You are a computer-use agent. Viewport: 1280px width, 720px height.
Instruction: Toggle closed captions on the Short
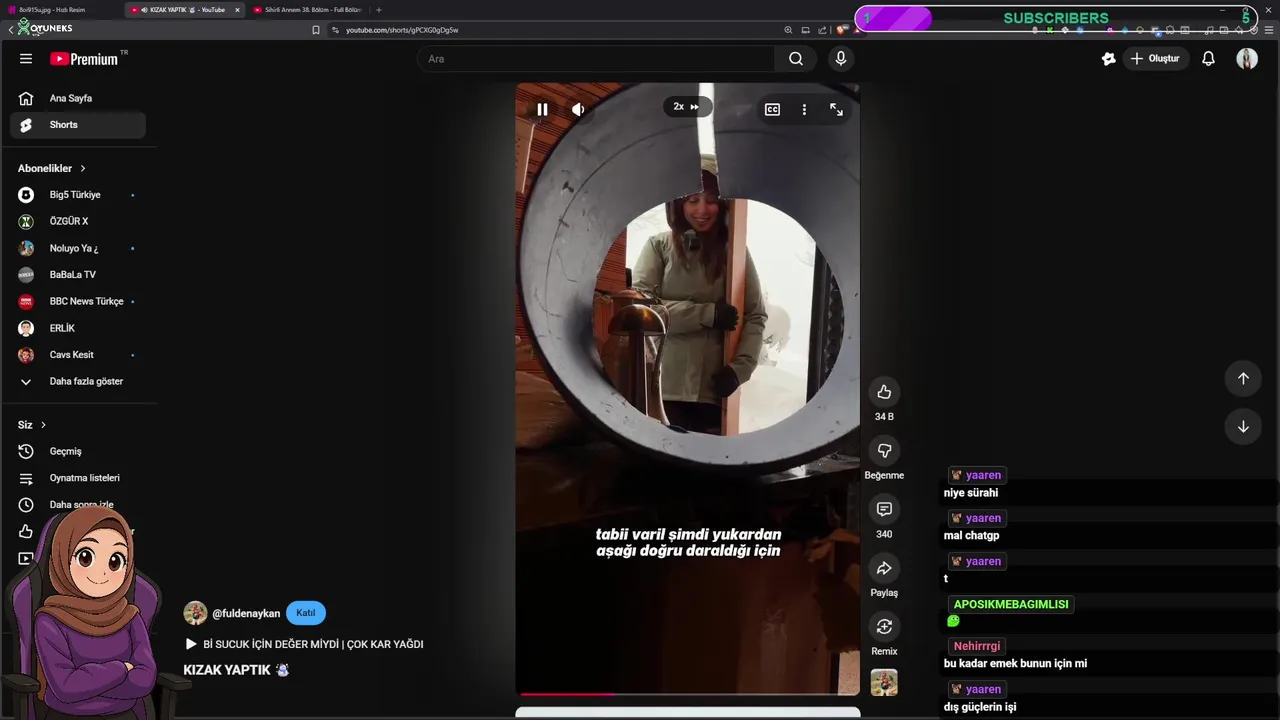[772, 109]
